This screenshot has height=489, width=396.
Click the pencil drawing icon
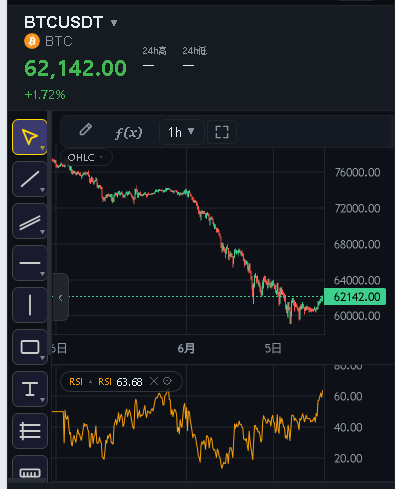pos(86,129)
